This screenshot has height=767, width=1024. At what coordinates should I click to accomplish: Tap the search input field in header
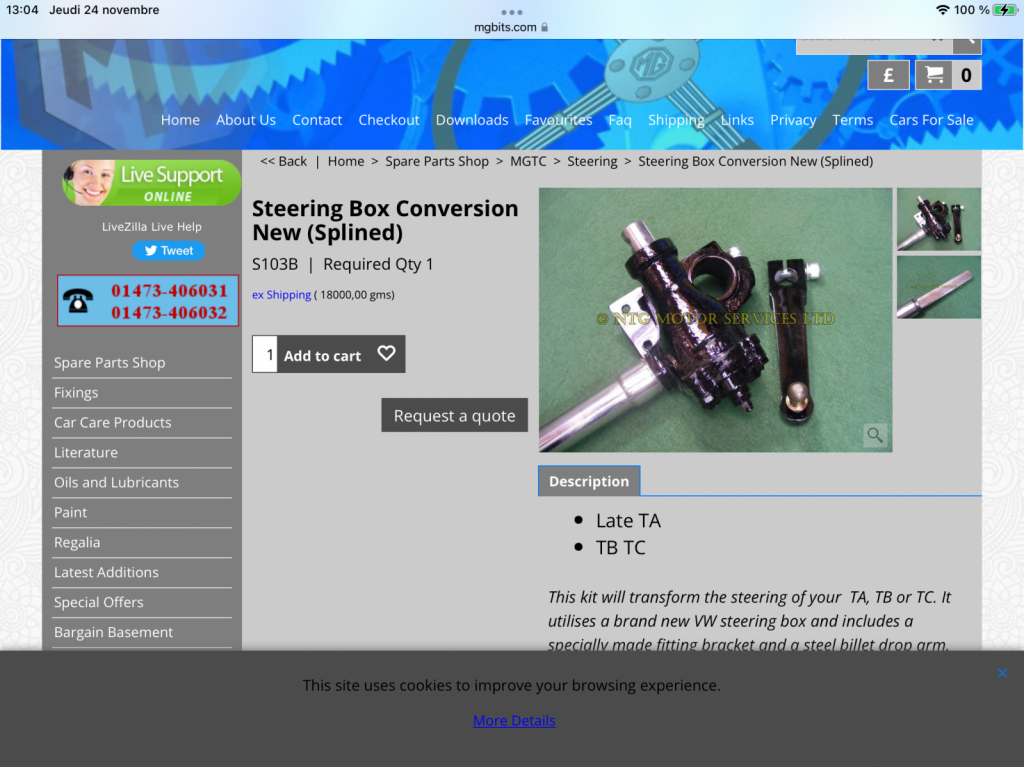(874, 46)
